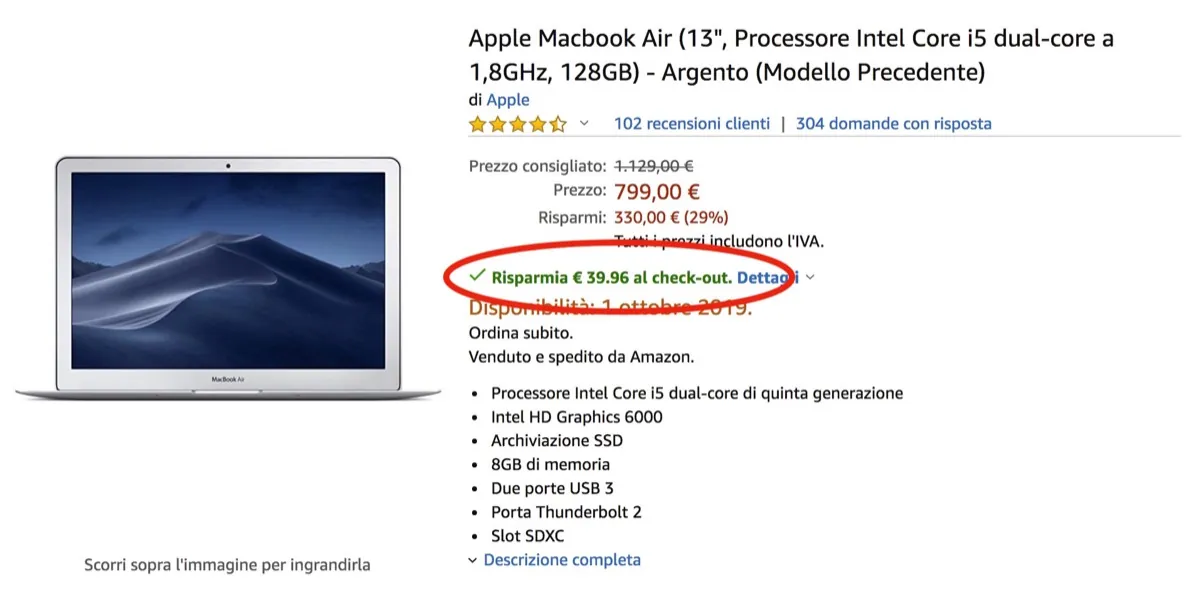
Task: Click Scorri sopra l'immagine per ingrandirla text
Action: click(x=226, y=565)
